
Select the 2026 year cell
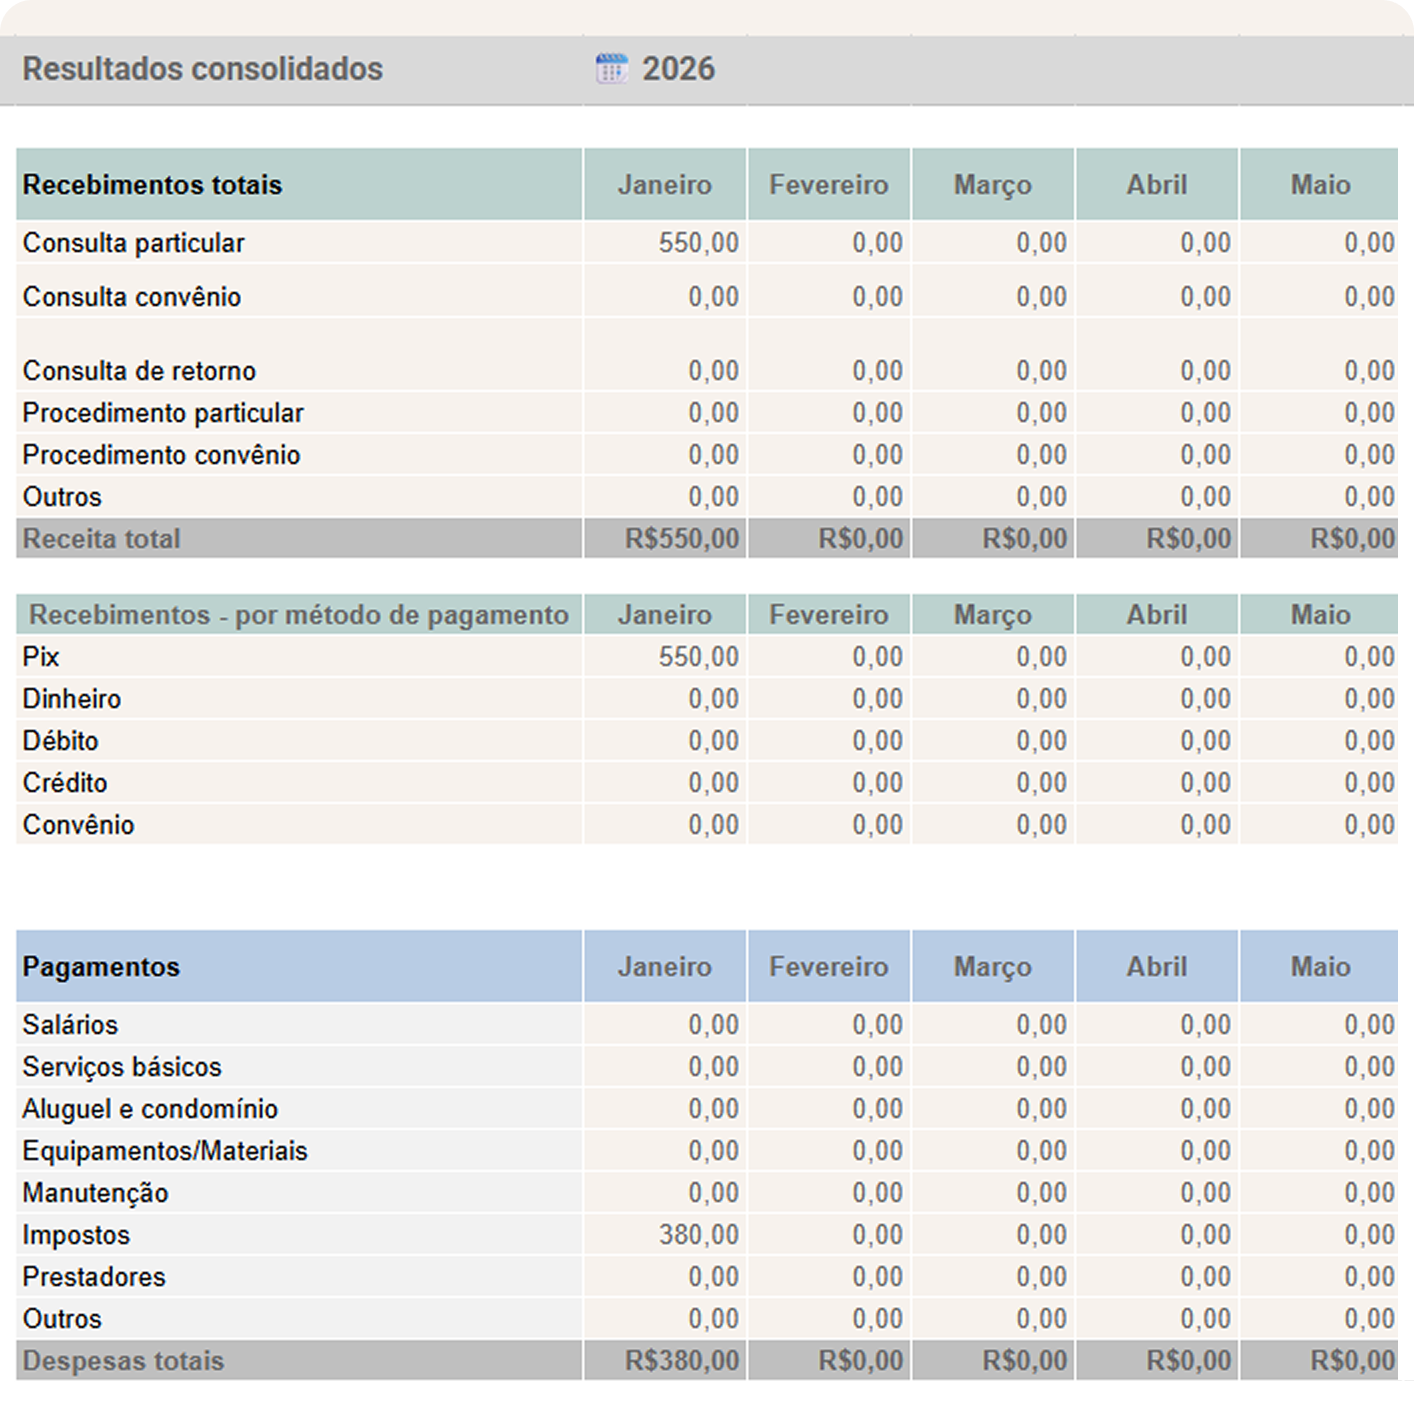pyautogui.click(x=678, y=69)
